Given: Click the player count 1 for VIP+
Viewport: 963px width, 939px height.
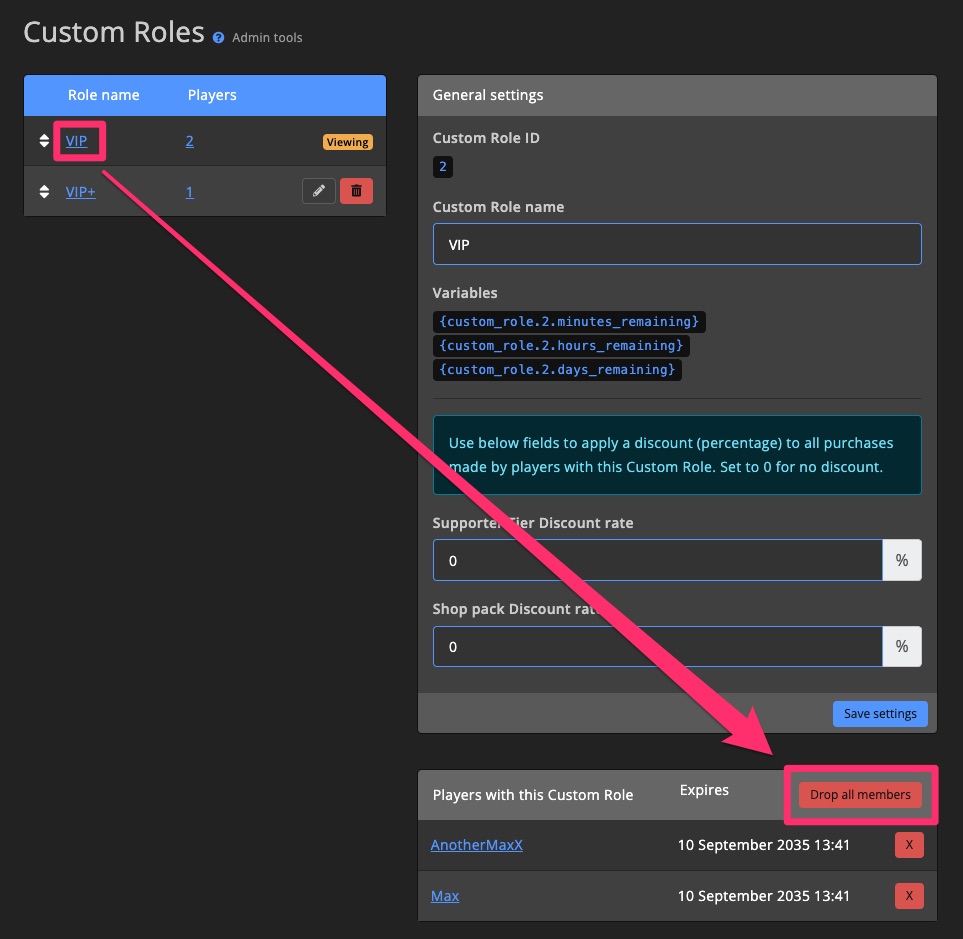Looking at the screenshot, I should (189, 191).
